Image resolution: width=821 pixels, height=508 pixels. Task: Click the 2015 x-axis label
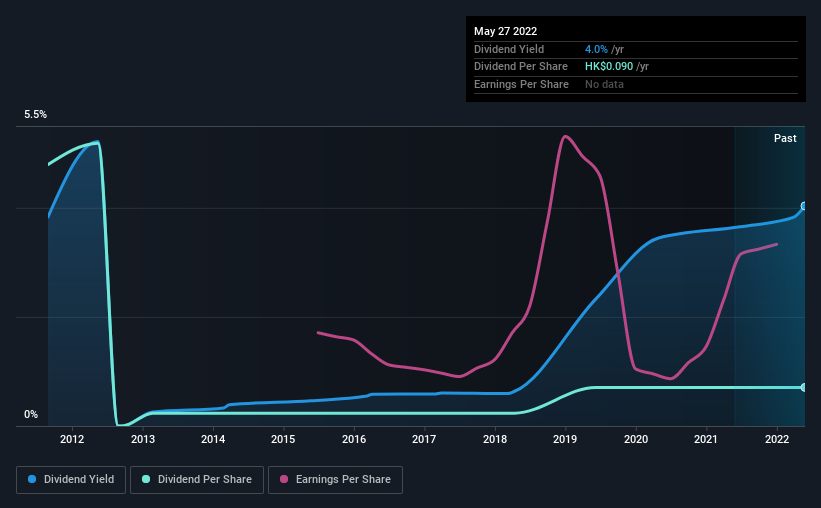tap(283, 439)
